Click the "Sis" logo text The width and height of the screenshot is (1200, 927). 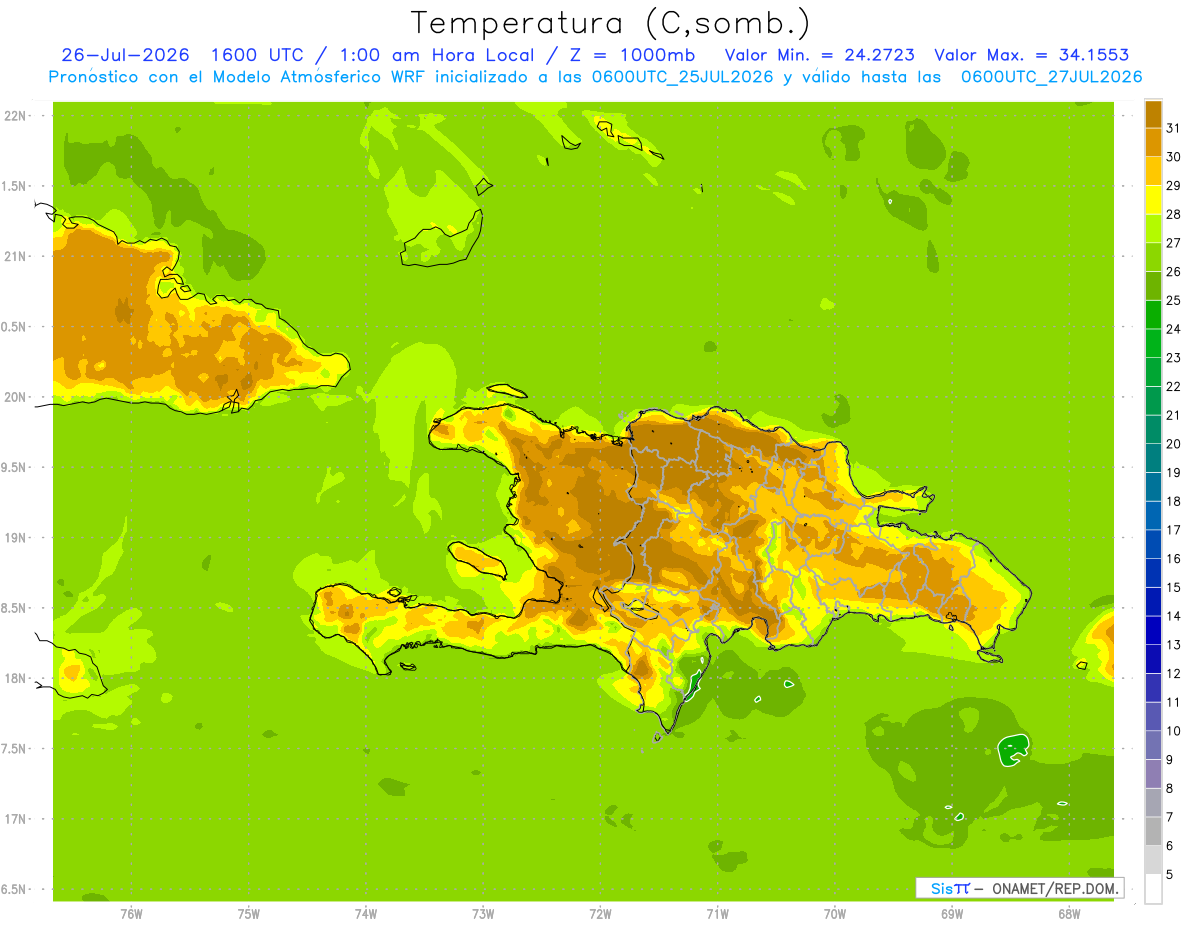point(943,888)
